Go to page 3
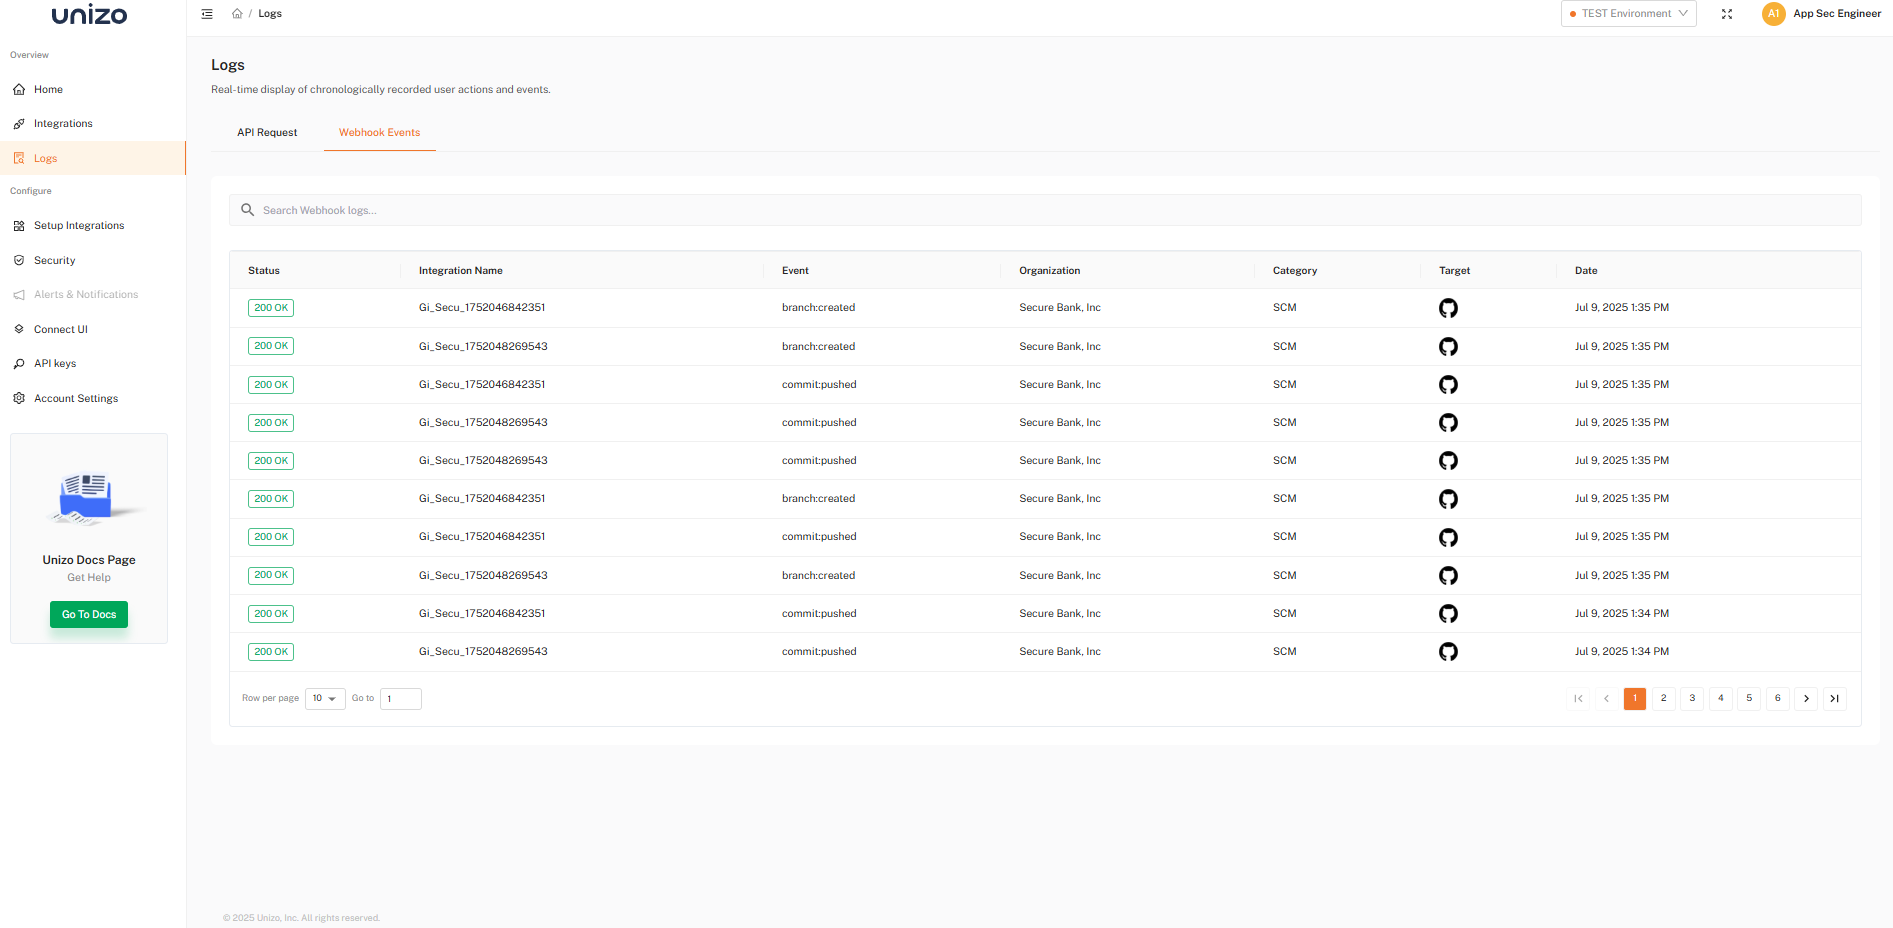The image size is (1893, 928). [x=1692, y=699]
